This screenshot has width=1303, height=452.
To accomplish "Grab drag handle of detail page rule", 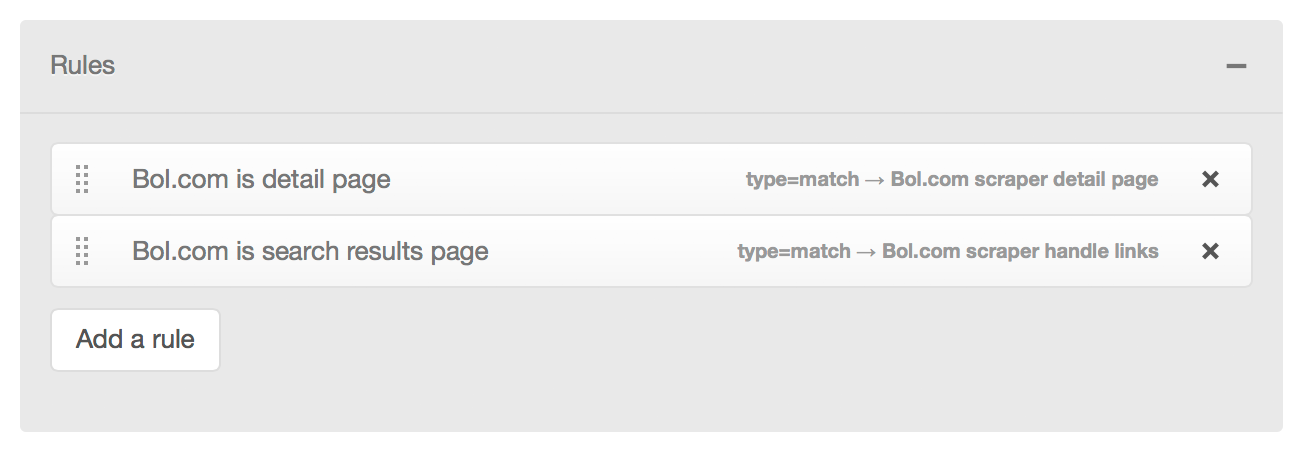I will (x=82, y=180).
